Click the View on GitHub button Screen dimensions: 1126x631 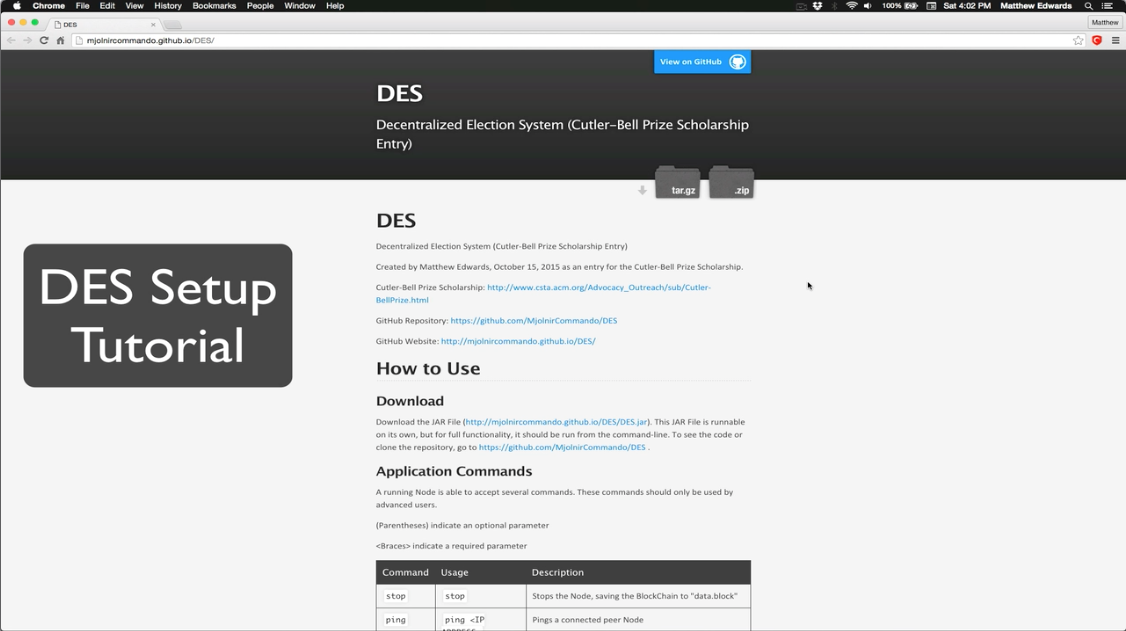point(702,61)
